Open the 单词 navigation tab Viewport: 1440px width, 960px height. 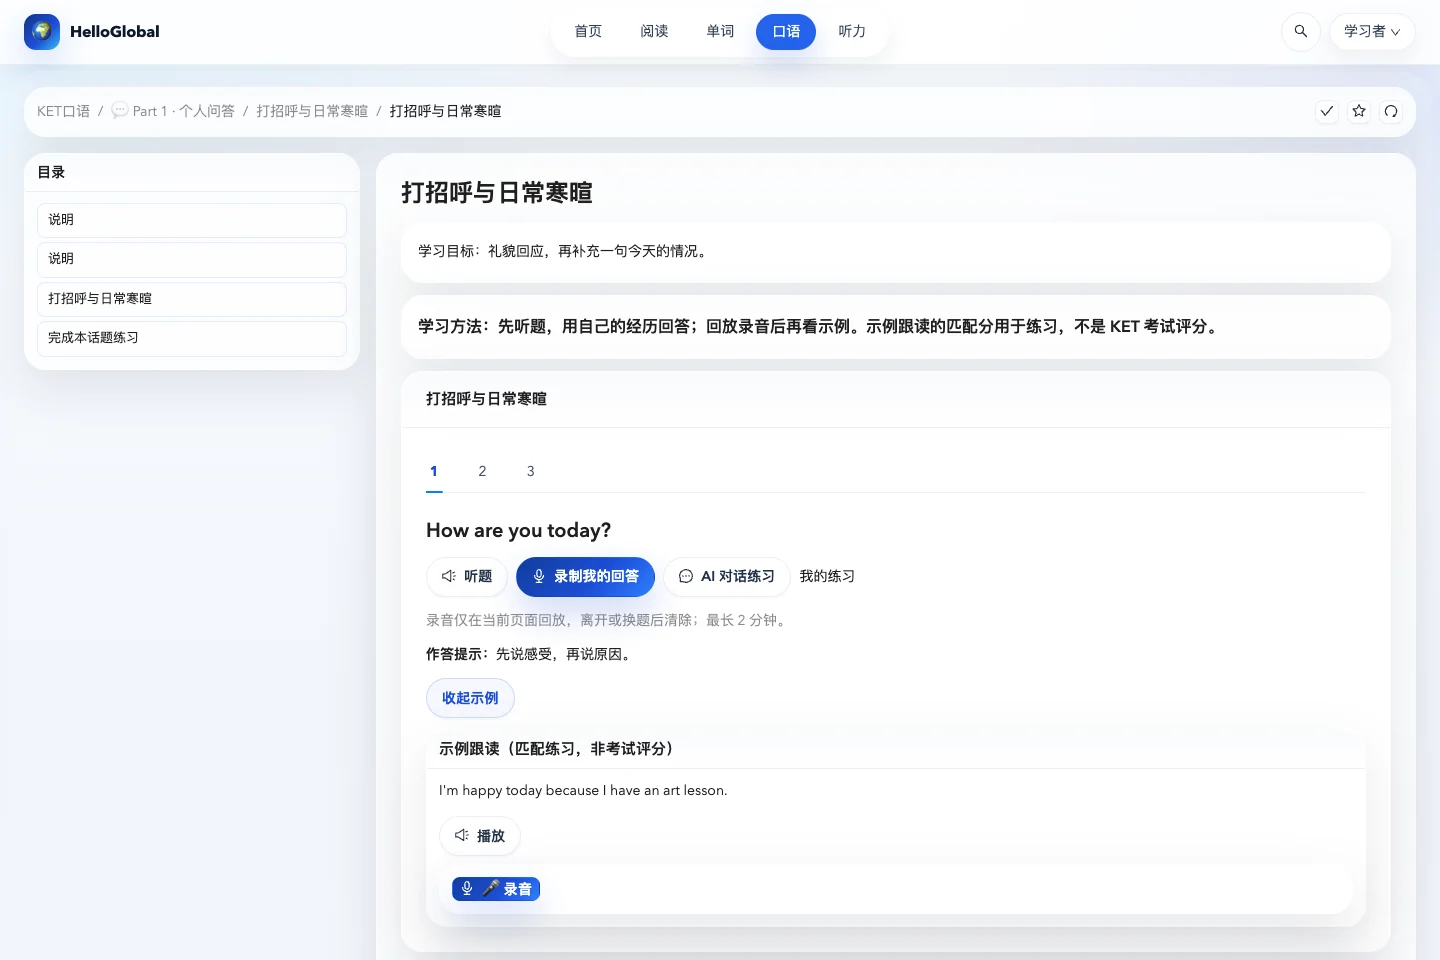click(720, 32)
